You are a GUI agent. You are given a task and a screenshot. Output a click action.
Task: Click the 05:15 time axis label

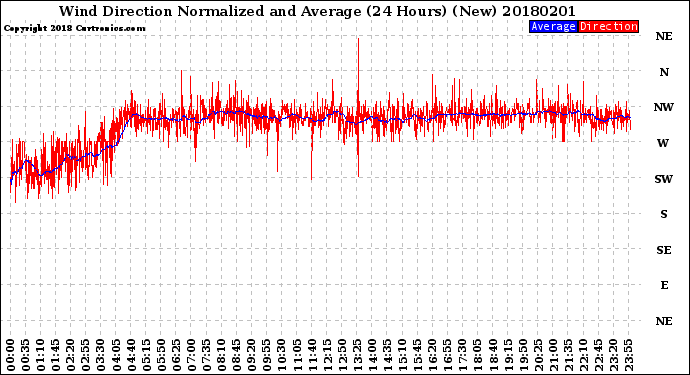[146, 355]
